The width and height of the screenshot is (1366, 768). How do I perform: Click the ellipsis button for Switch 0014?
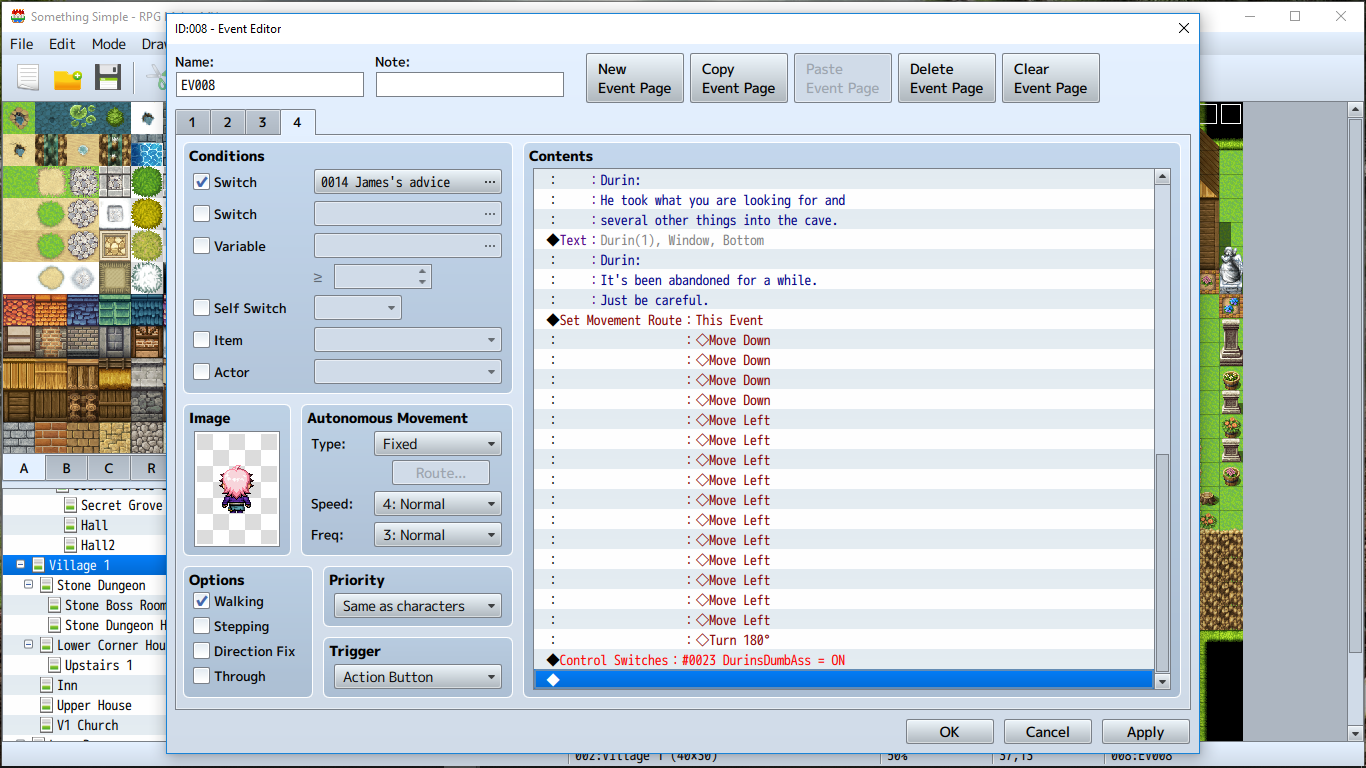tap(489, 182)
